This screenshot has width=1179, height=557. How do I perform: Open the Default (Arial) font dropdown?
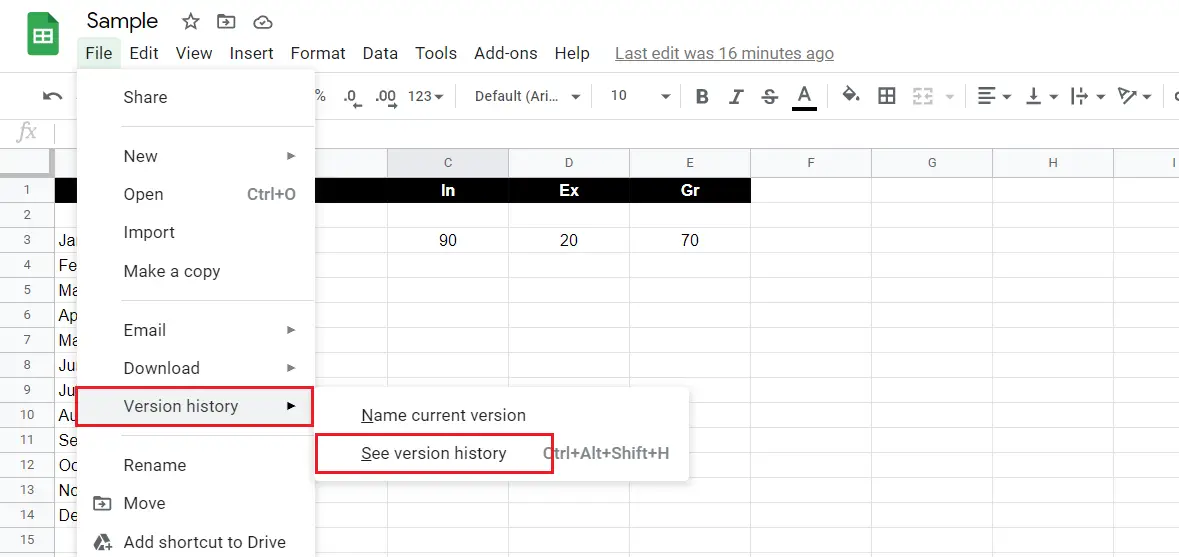(528, 96)
